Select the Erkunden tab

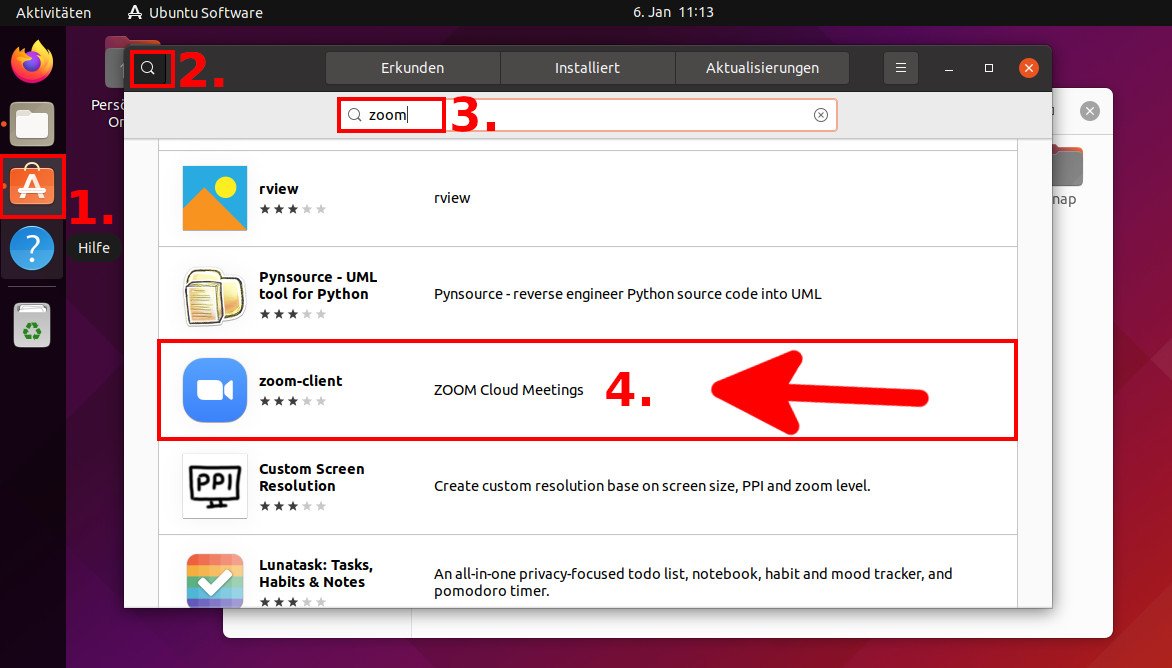click(412, 68)
